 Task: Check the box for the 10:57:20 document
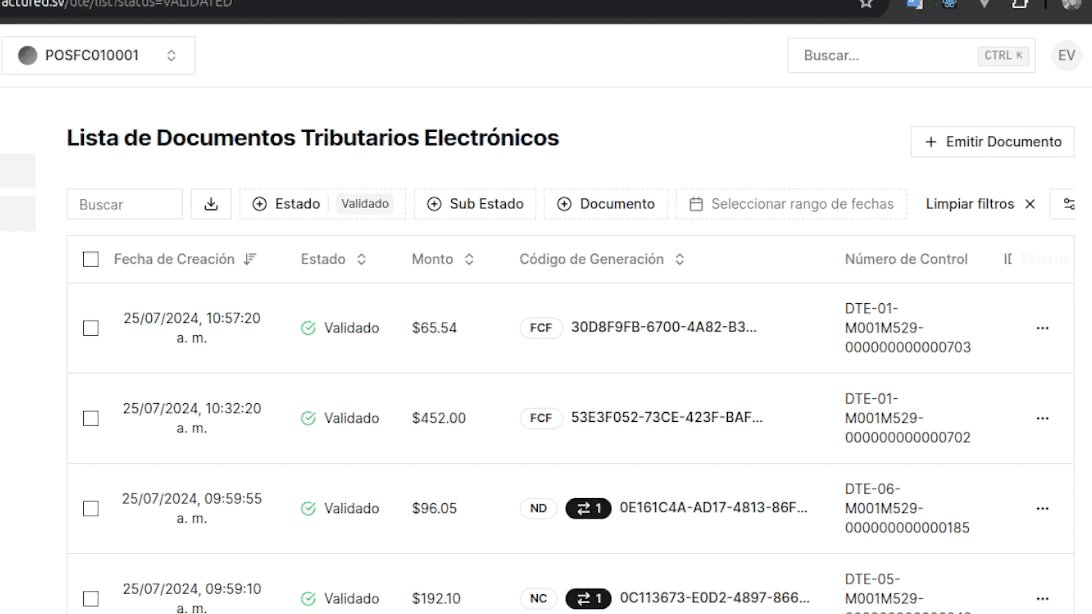pos(91,328)
